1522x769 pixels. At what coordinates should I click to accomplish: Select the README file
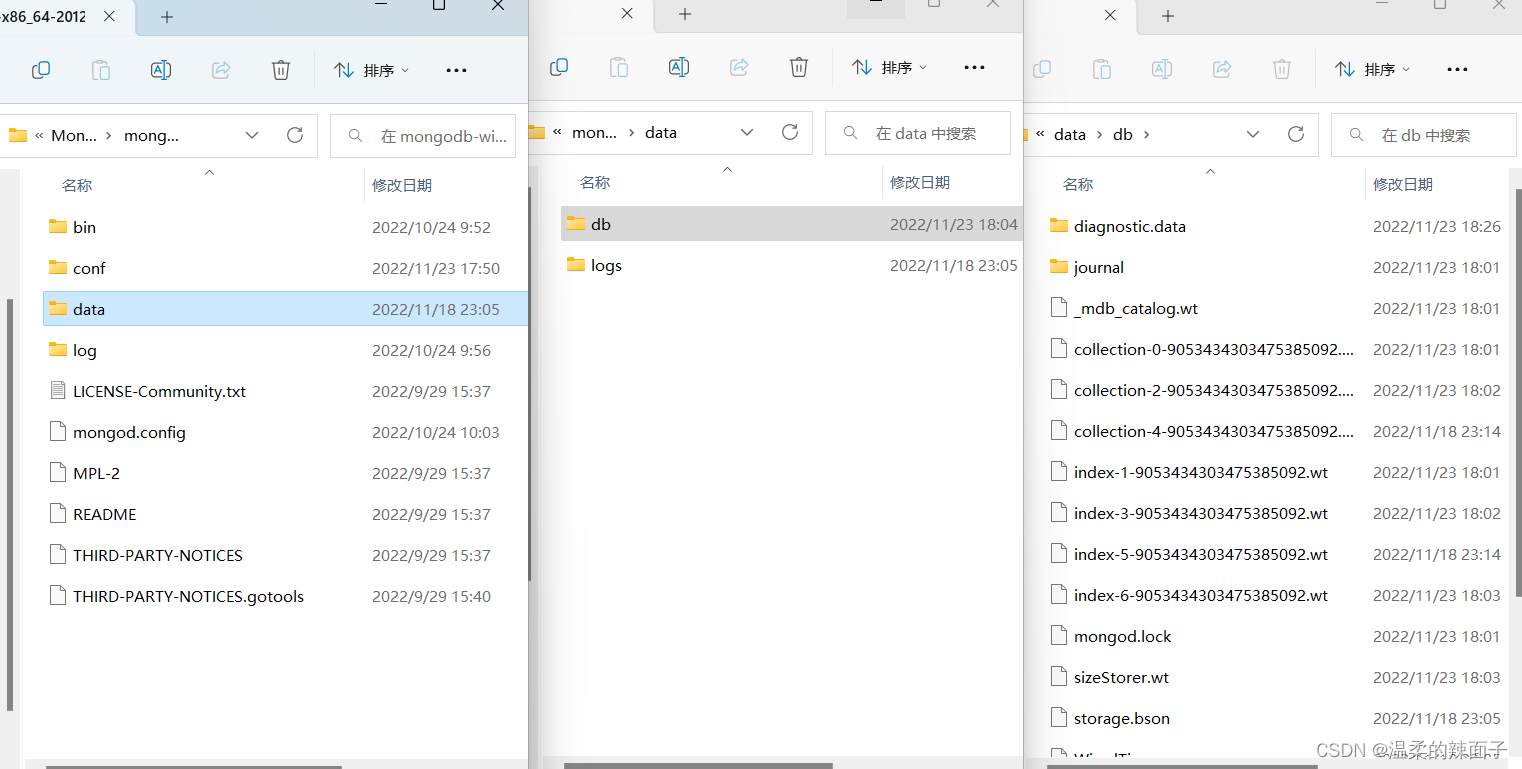coord(285,514)
